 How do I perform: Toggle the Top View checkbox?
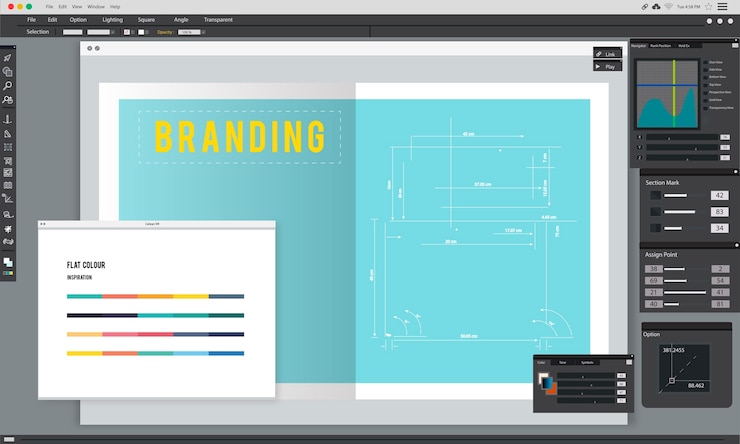[x=706, y=85]
